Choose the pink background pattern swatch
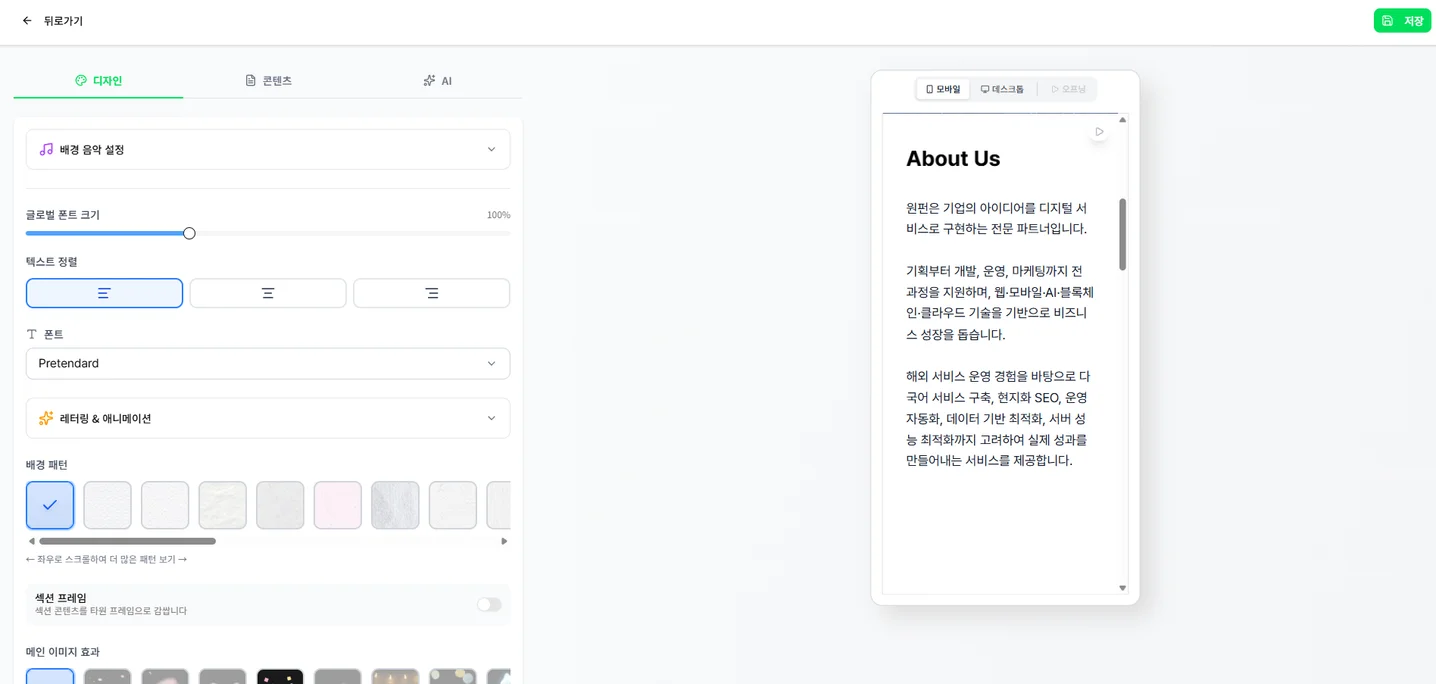This screenshot has width=1436, height=684. click(x=338, y=505)
